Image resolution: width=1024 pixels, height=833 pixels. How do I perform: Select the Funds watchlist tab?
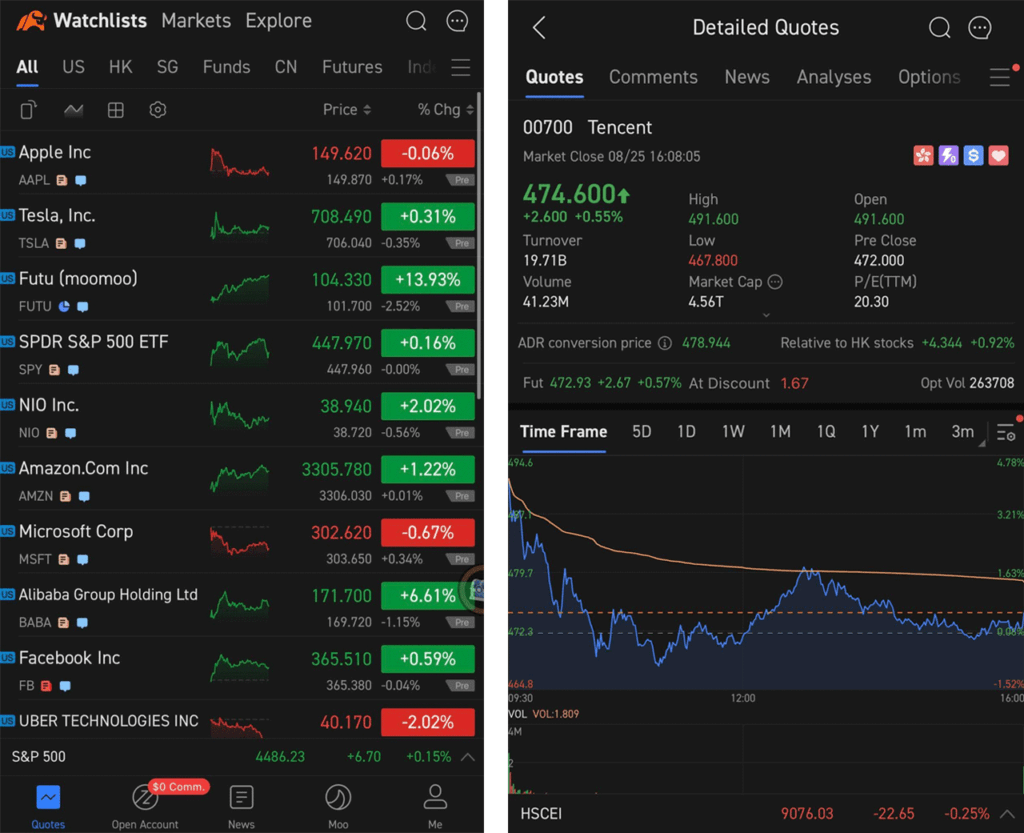[x=227, y=67]
